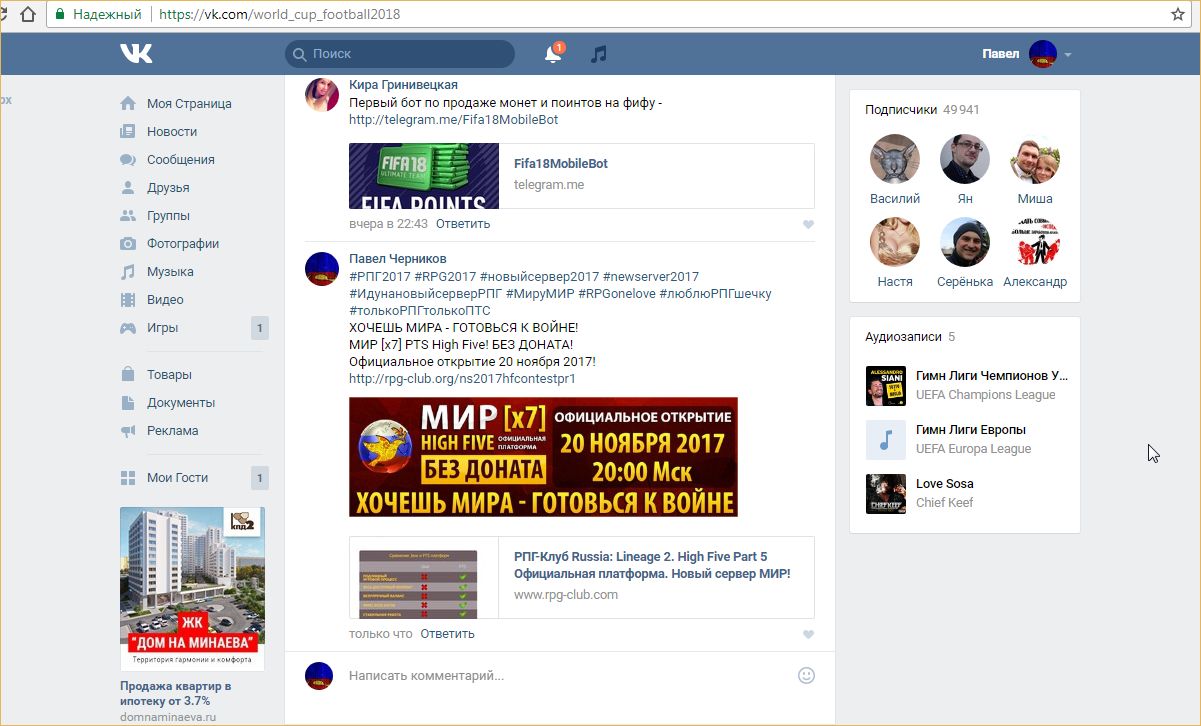Open Друзья in the sidebar
The height and width of the screenshot is (726, 1201).
[168, 188]
